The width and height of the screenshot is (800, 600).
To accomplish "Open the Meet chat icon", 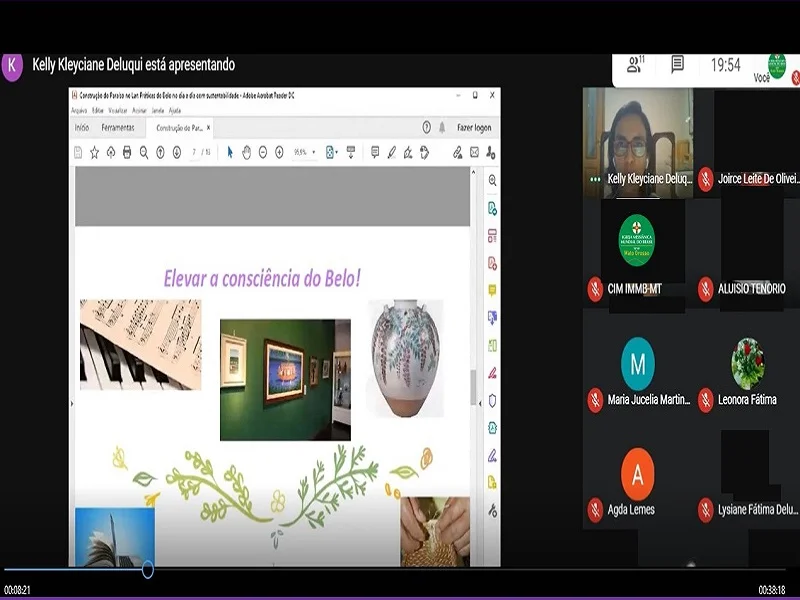I will 677,65.
